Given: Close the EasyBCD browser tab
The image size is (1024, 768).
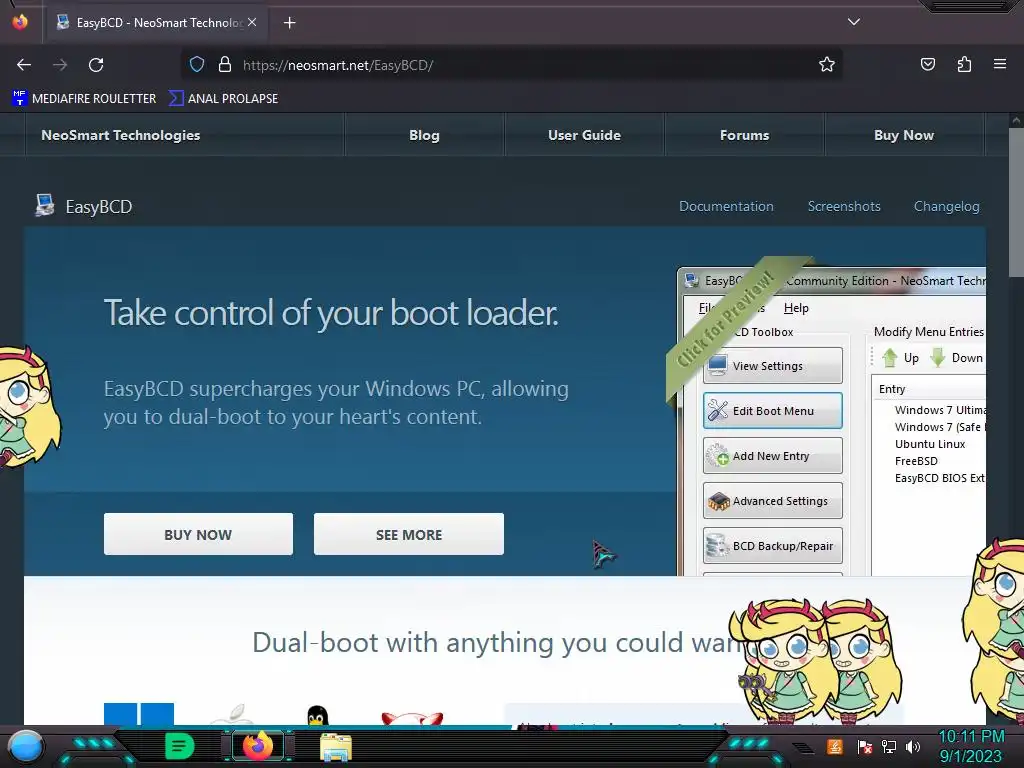Looking at the screenshot, I should (x=252, y=22).
